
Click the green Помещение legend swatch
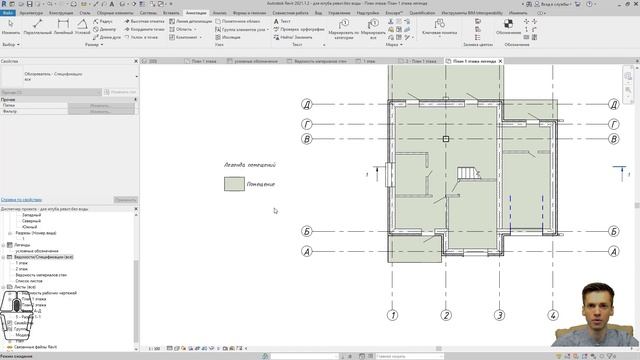coord(234,184)
